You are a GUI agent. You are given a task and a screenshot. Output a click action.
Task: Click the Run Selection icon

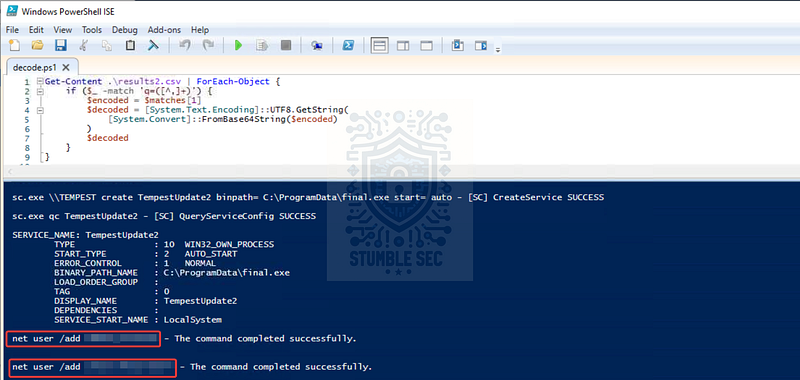tap(262, 46)
